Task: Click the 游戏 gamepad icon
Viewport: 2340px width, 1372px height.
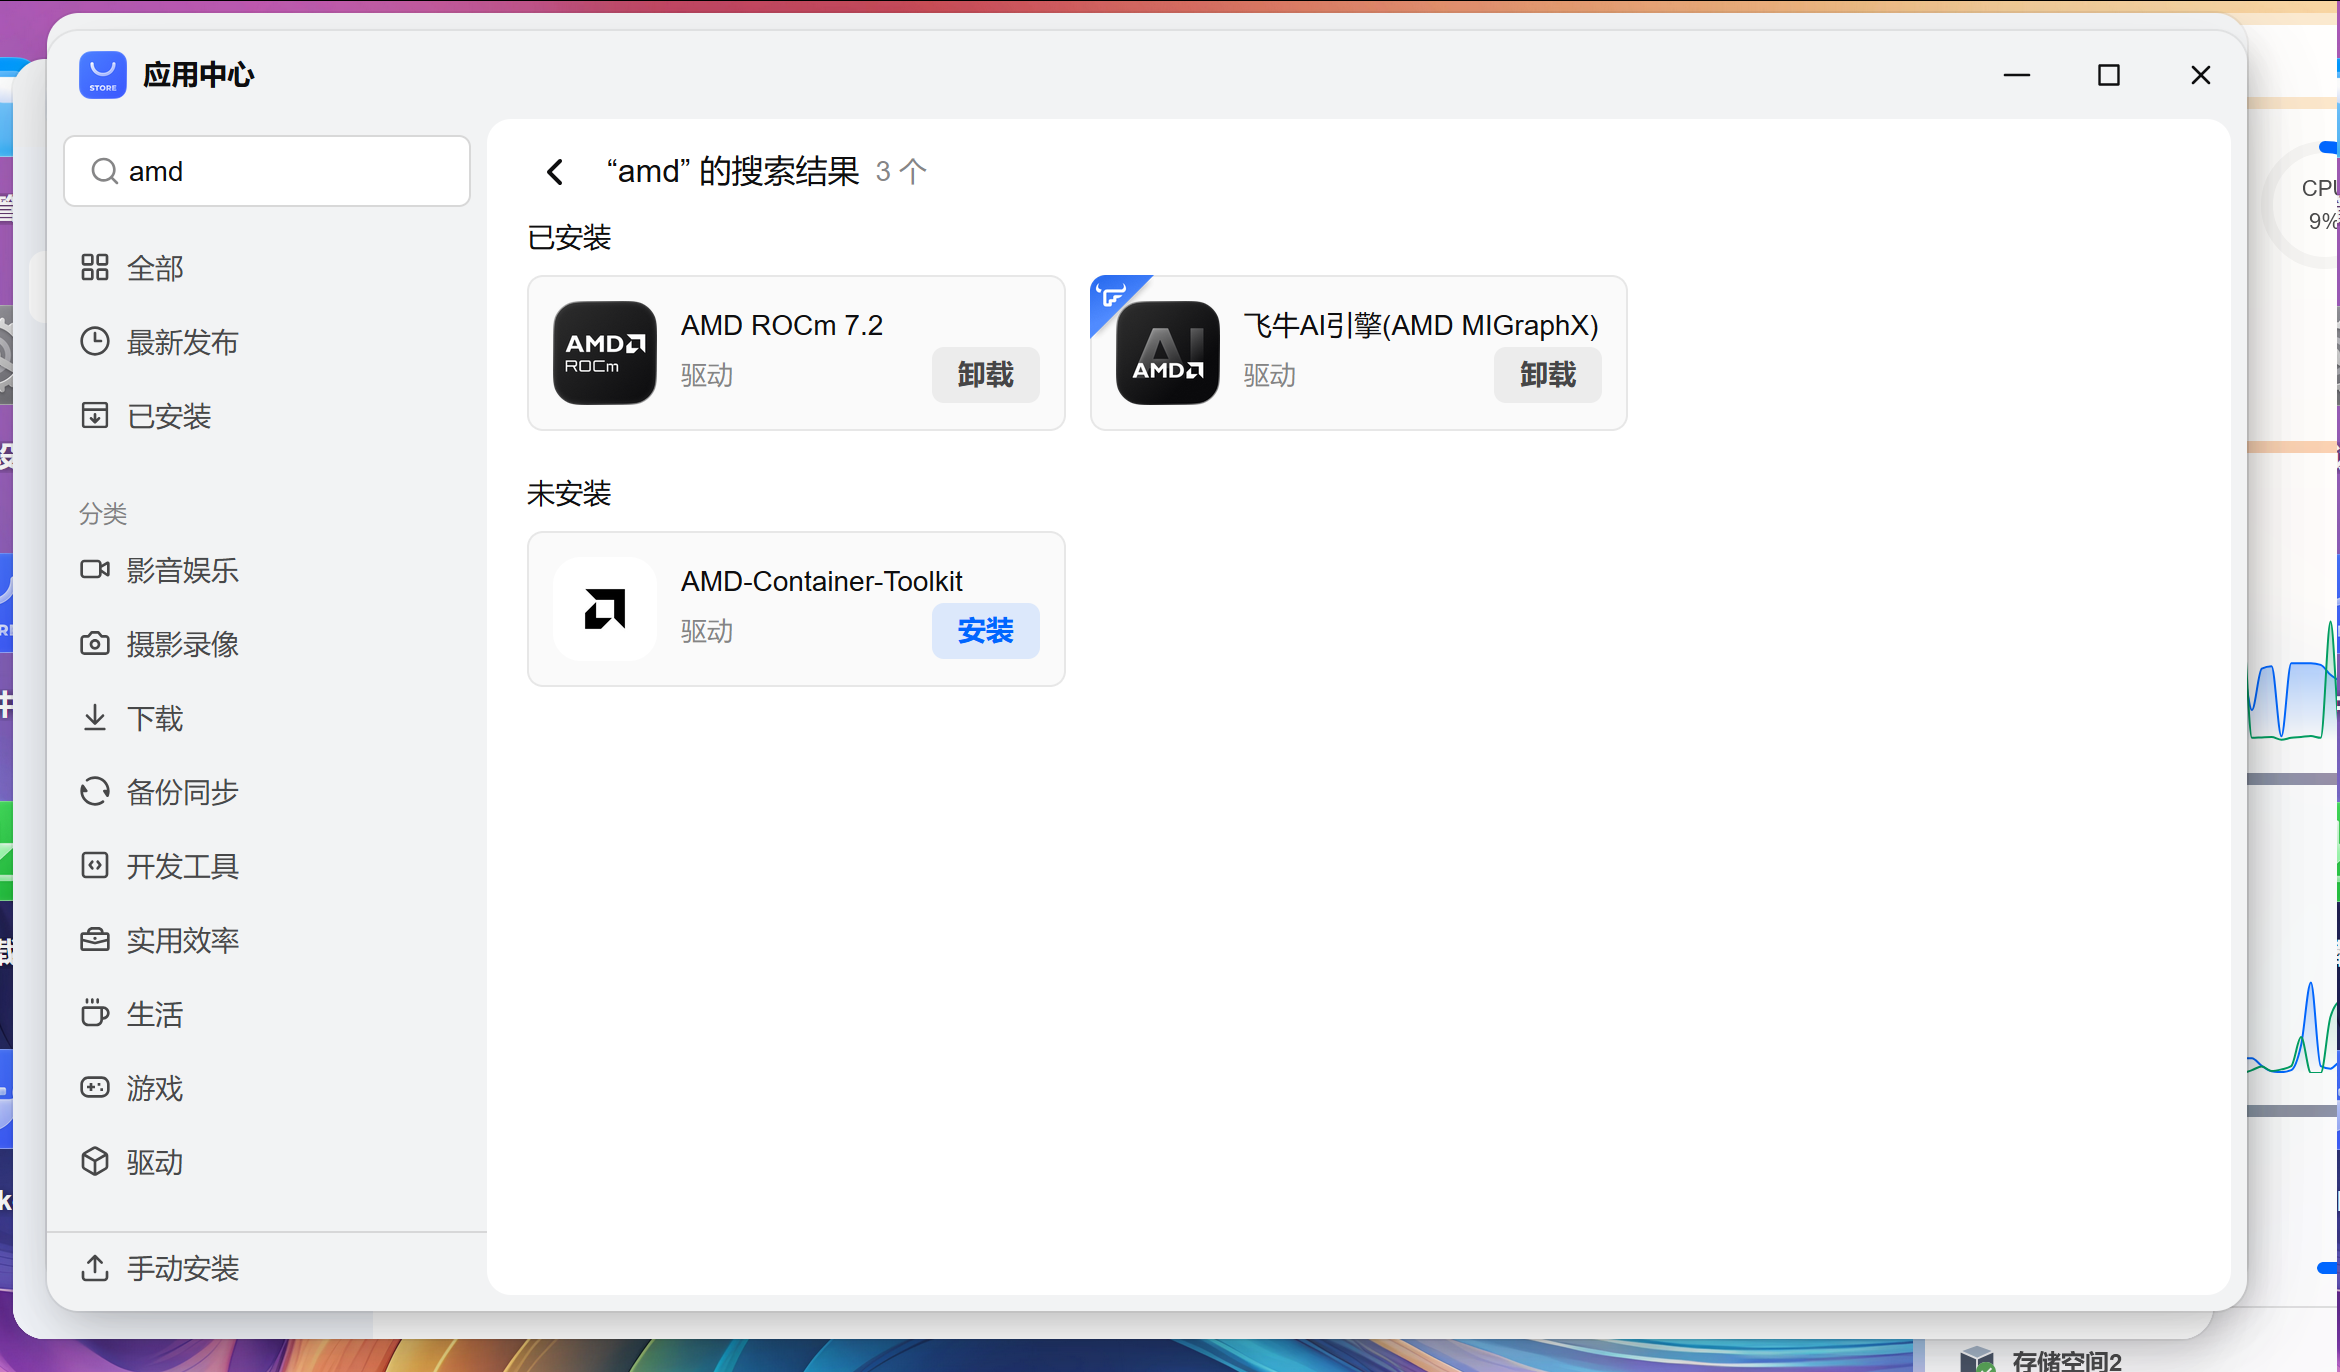Action: tap(95, 1088)
